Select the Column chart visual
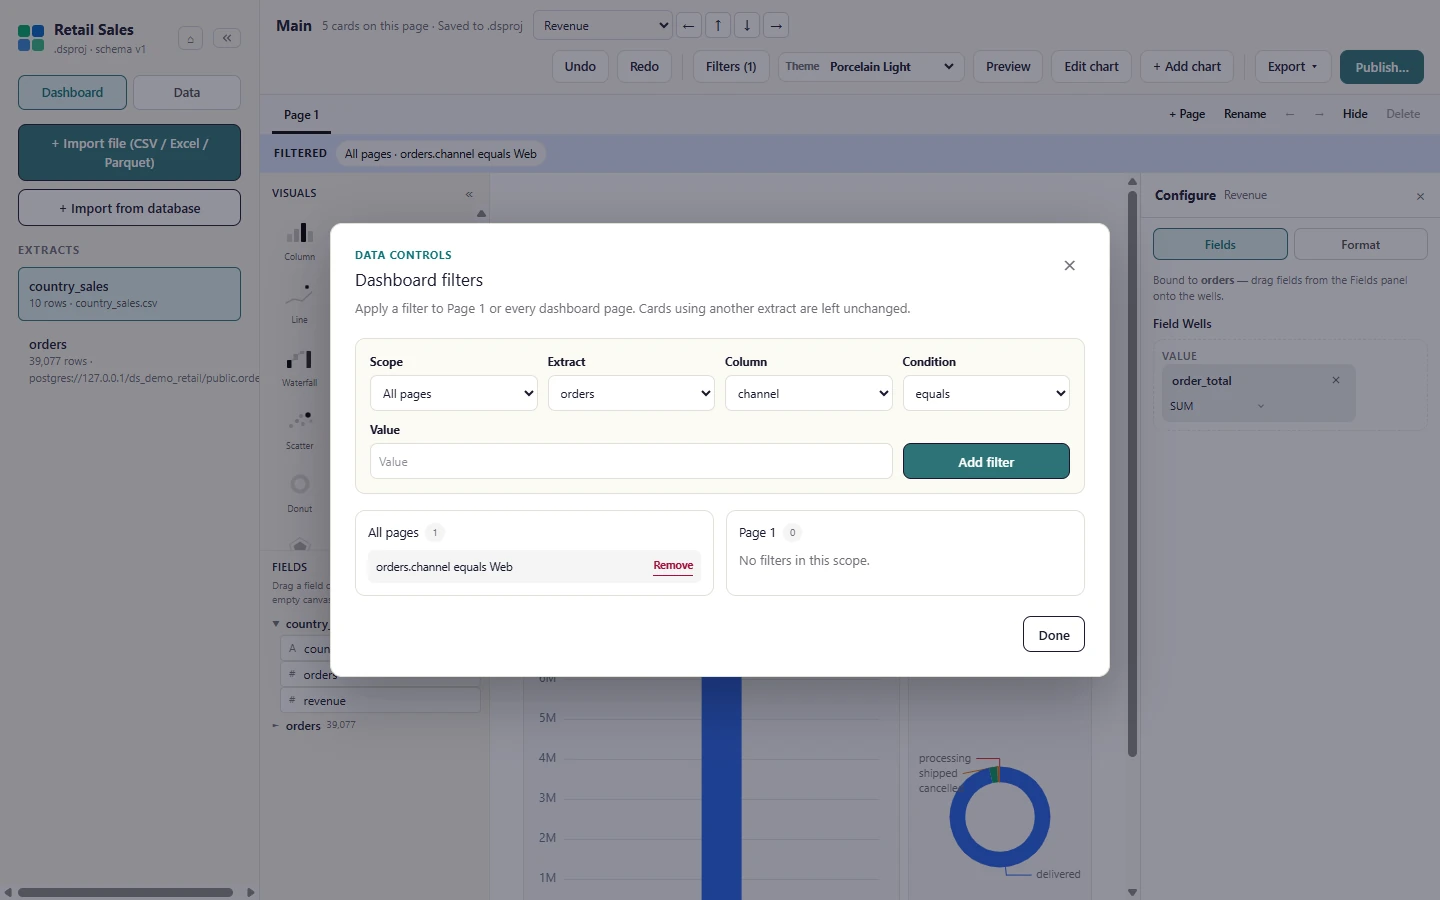 coord(300,241)
